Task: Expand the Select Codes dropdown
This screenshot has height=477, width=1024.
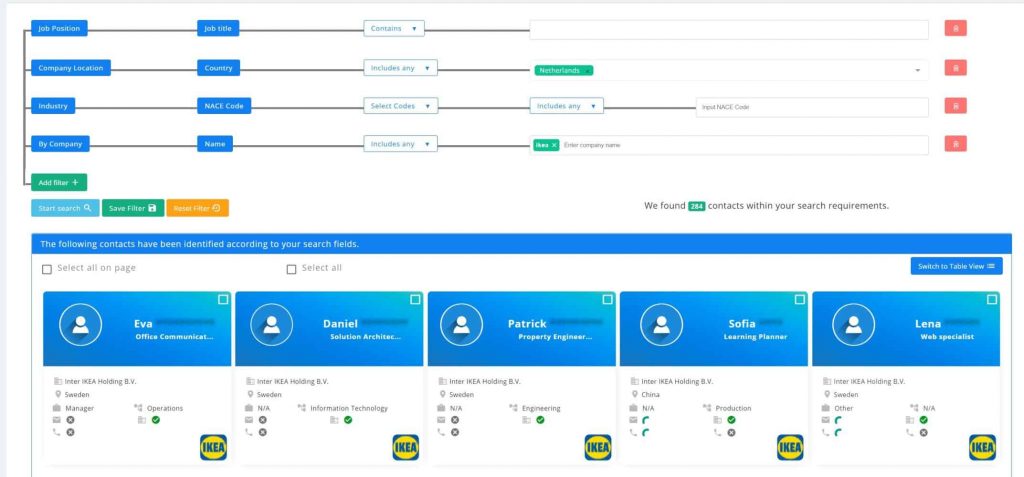Action: (x=400, y=106)
